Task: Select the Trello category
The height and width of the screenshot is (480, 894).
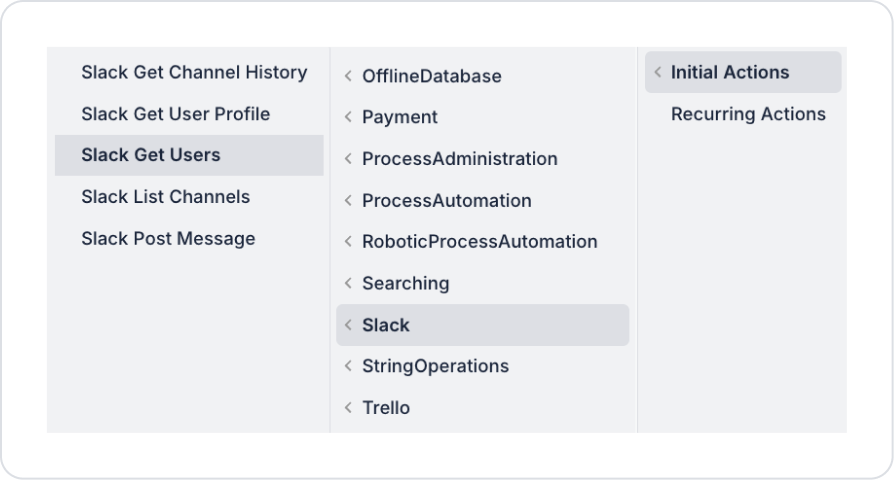Action: tap(386, 408)
